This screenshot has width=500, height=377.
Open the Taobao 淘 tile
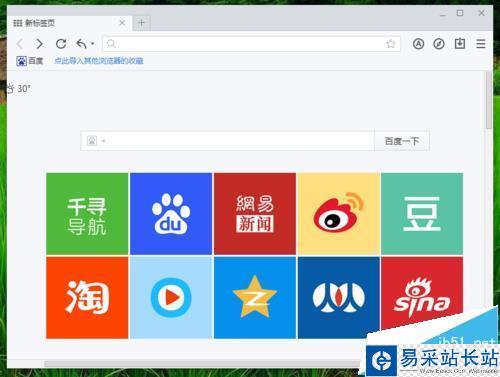tap(87, 298)
